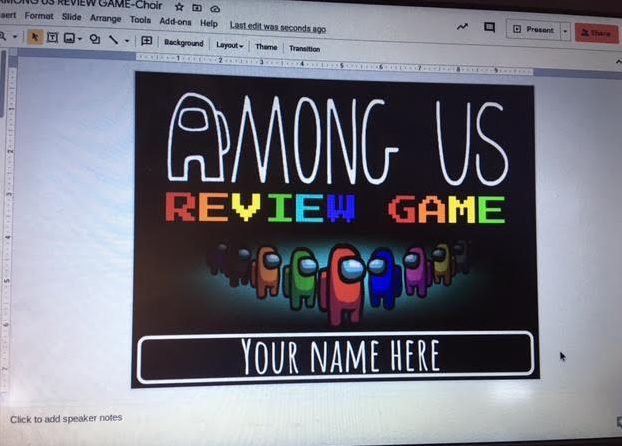Open the activity dashboard trend icon

[462, 27]
